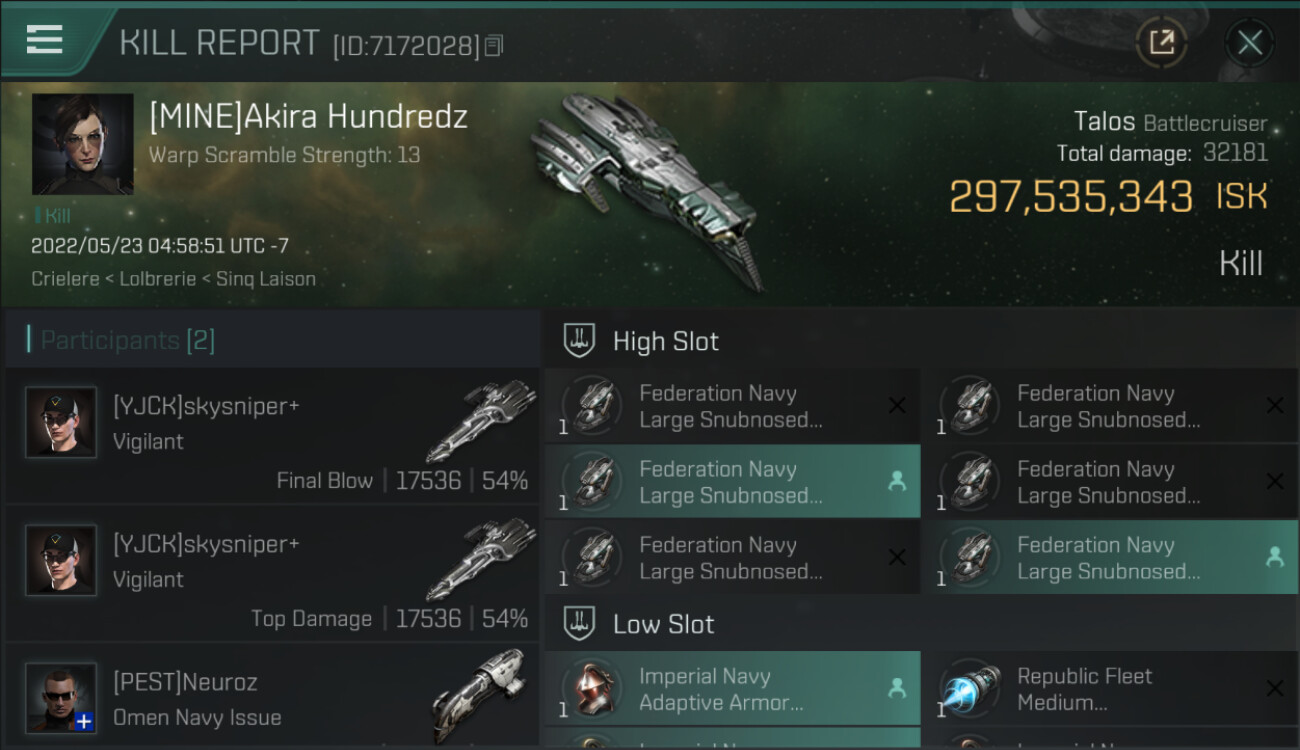Image resolution: width=1300 pixels, height=750 pixels.
Task: Open Akira Hundredz pilot portrait
Action: point(82,144)
